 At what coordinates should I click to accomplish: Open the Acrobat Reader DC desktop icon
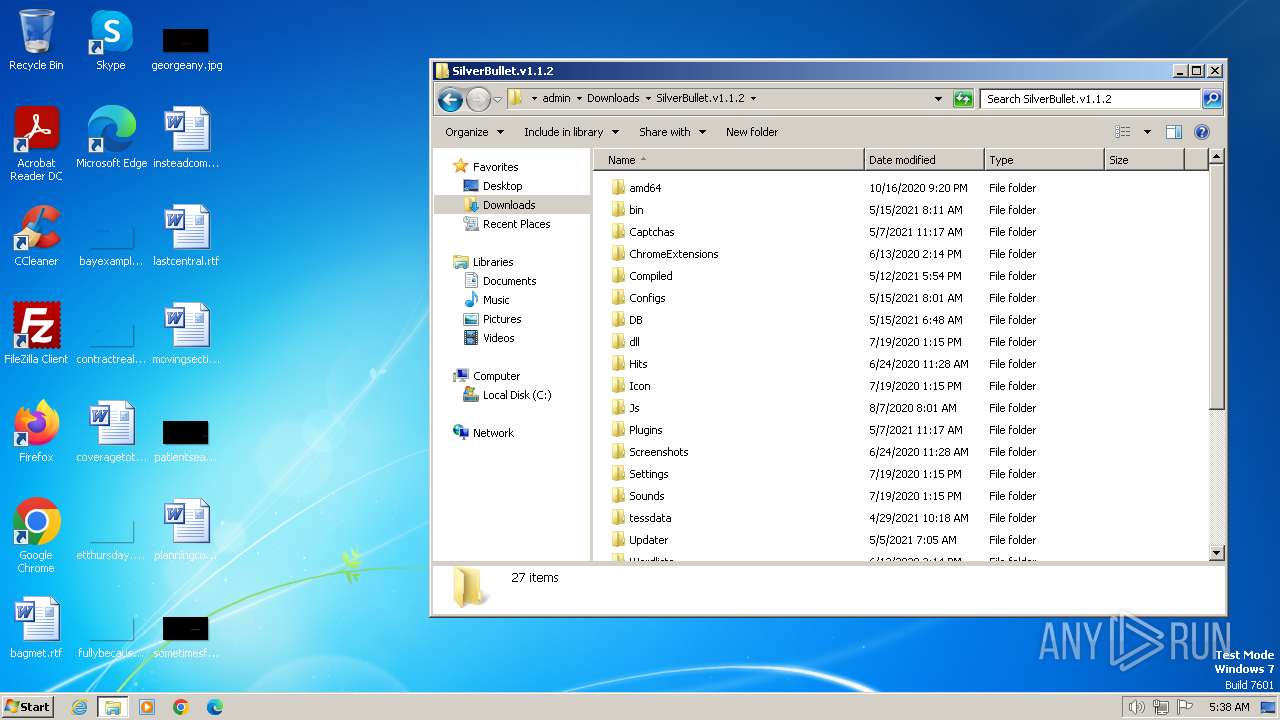(x=36, y=144)
